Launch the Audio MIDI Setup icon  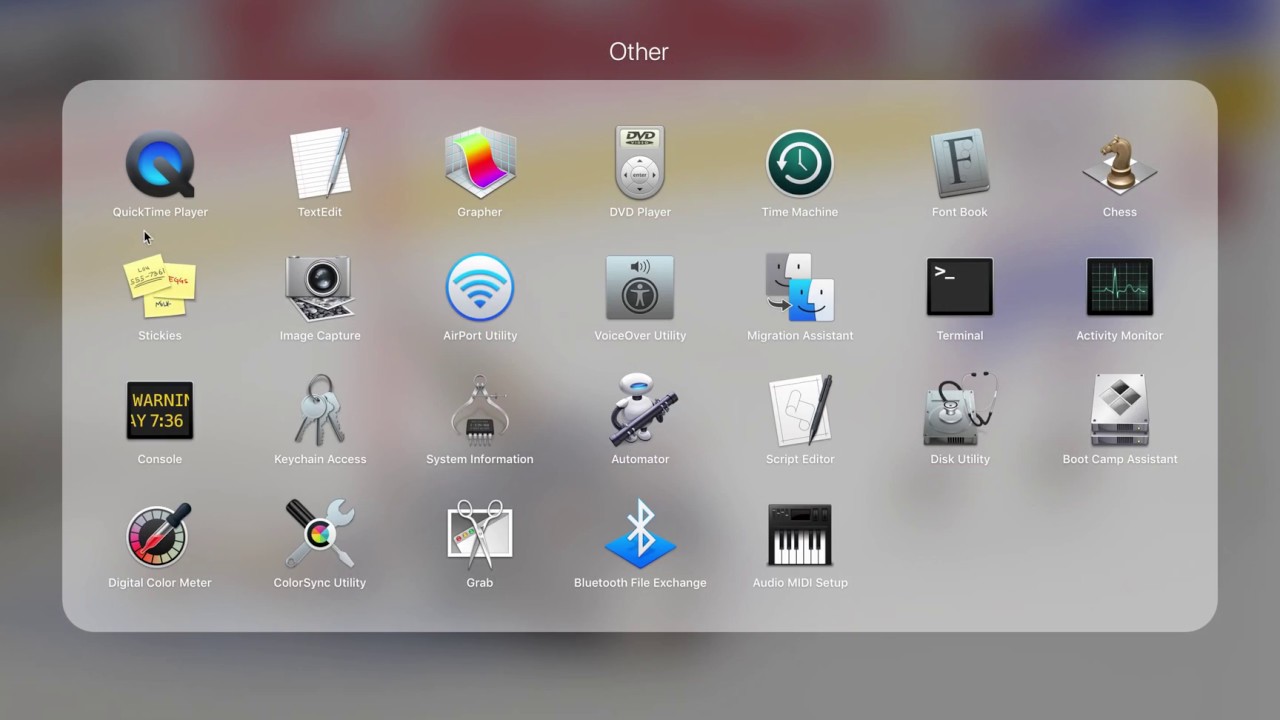click(x=800, y=535)
